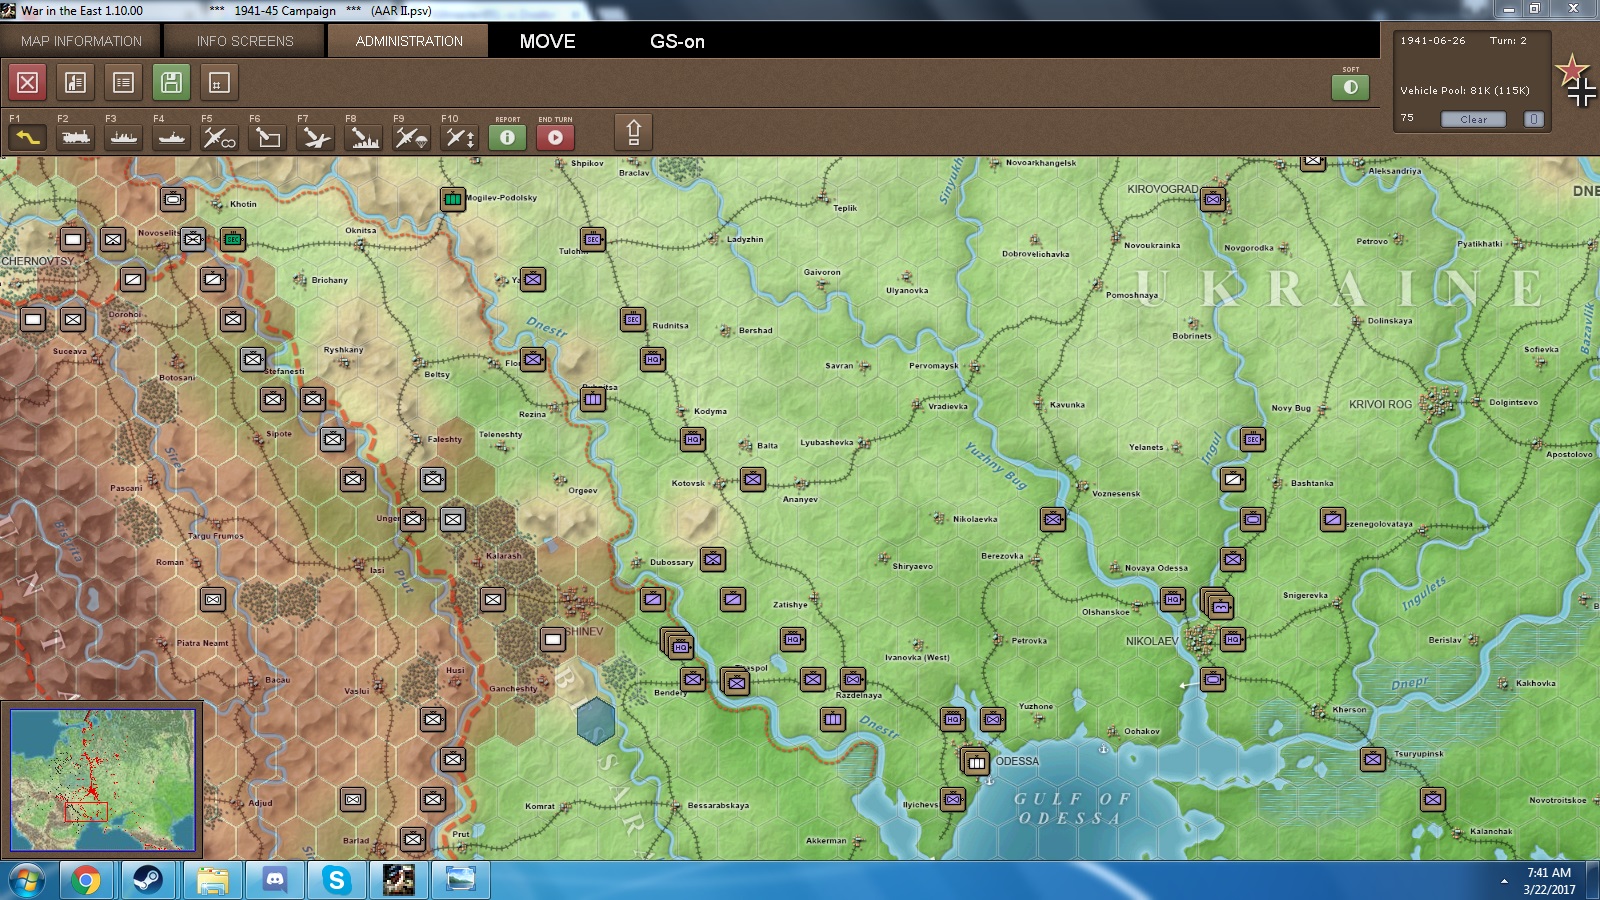The height and width of the screenshot is (900, 1600).
Task: Click the KRIVOI ROG city label
Action: 1380,404
